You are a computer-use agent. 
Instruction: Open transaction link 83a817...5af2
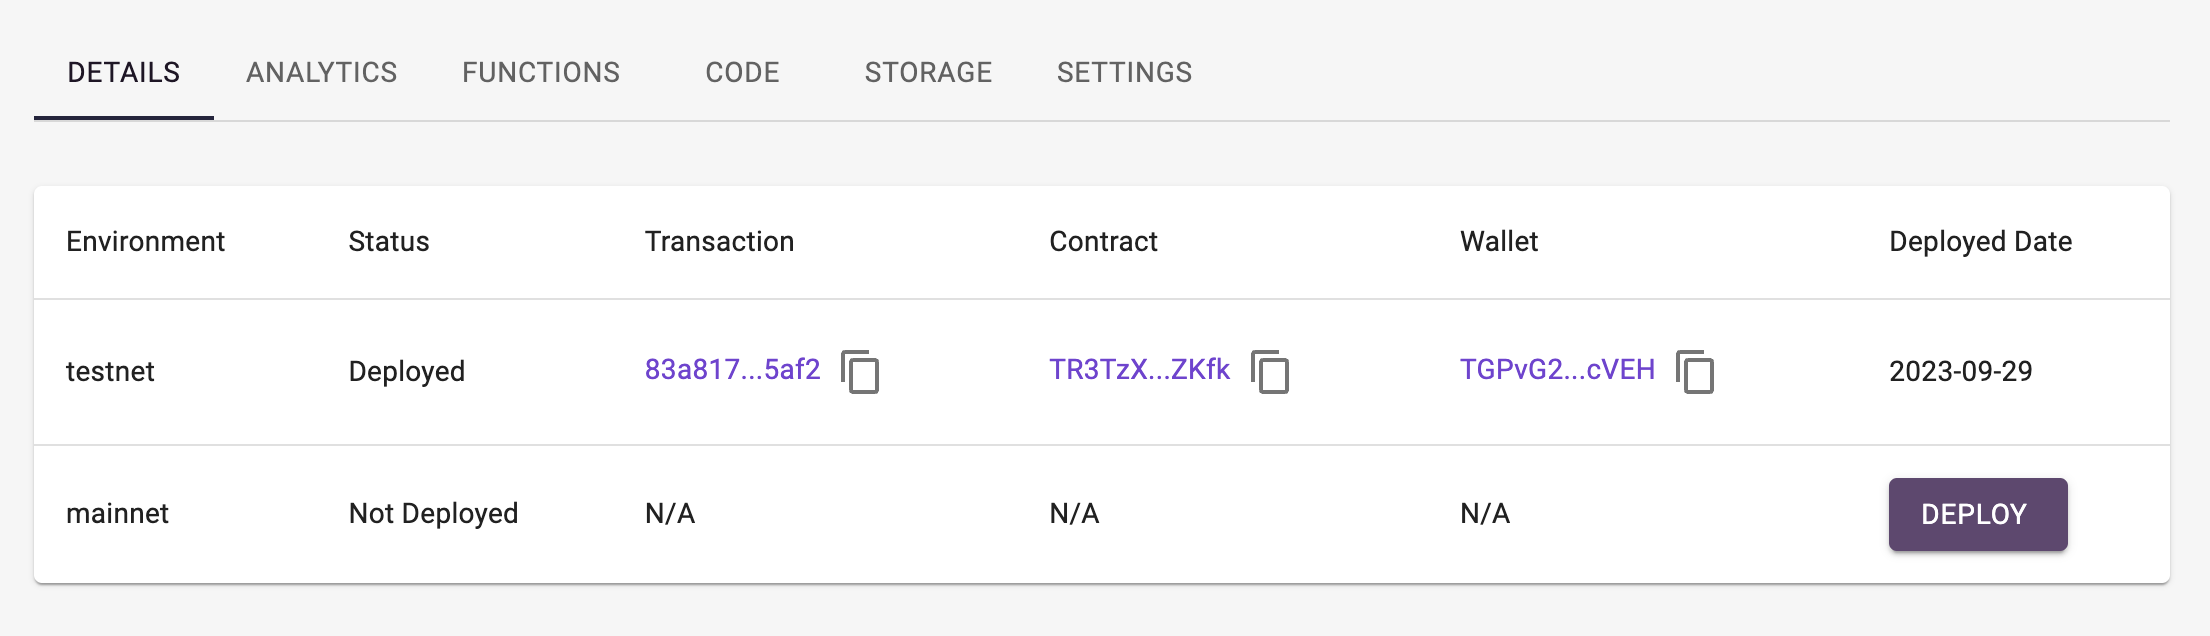point(732,370)
